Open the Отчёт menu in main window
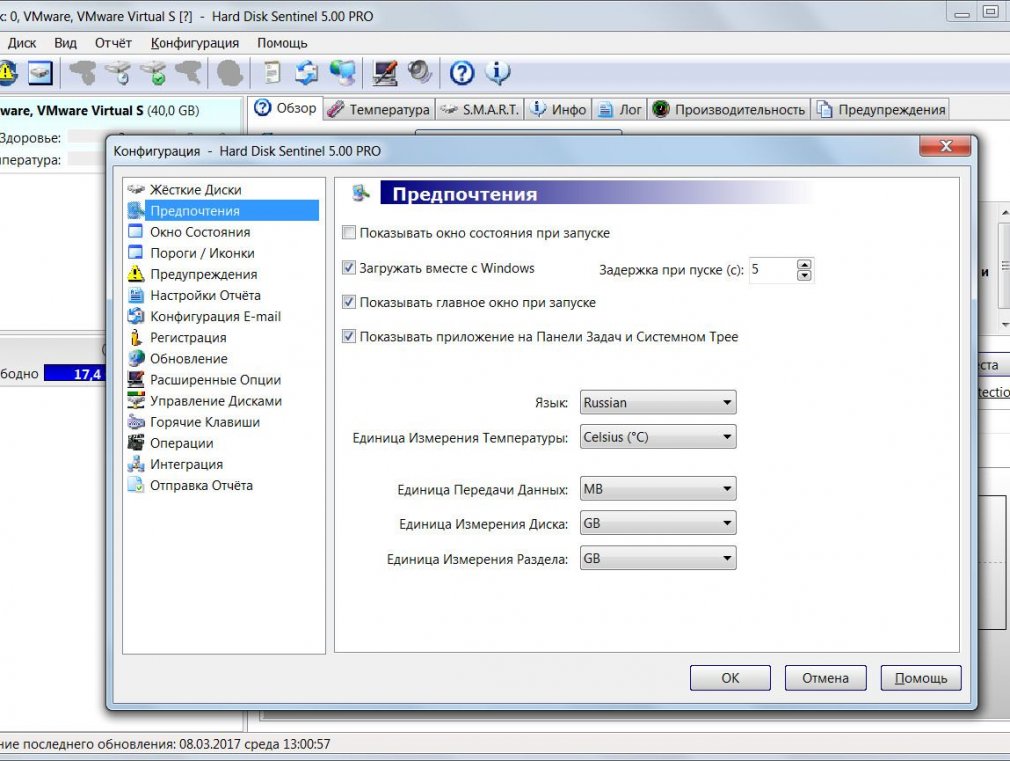Viewport: 1010px width, 761px height. (113, 43)
